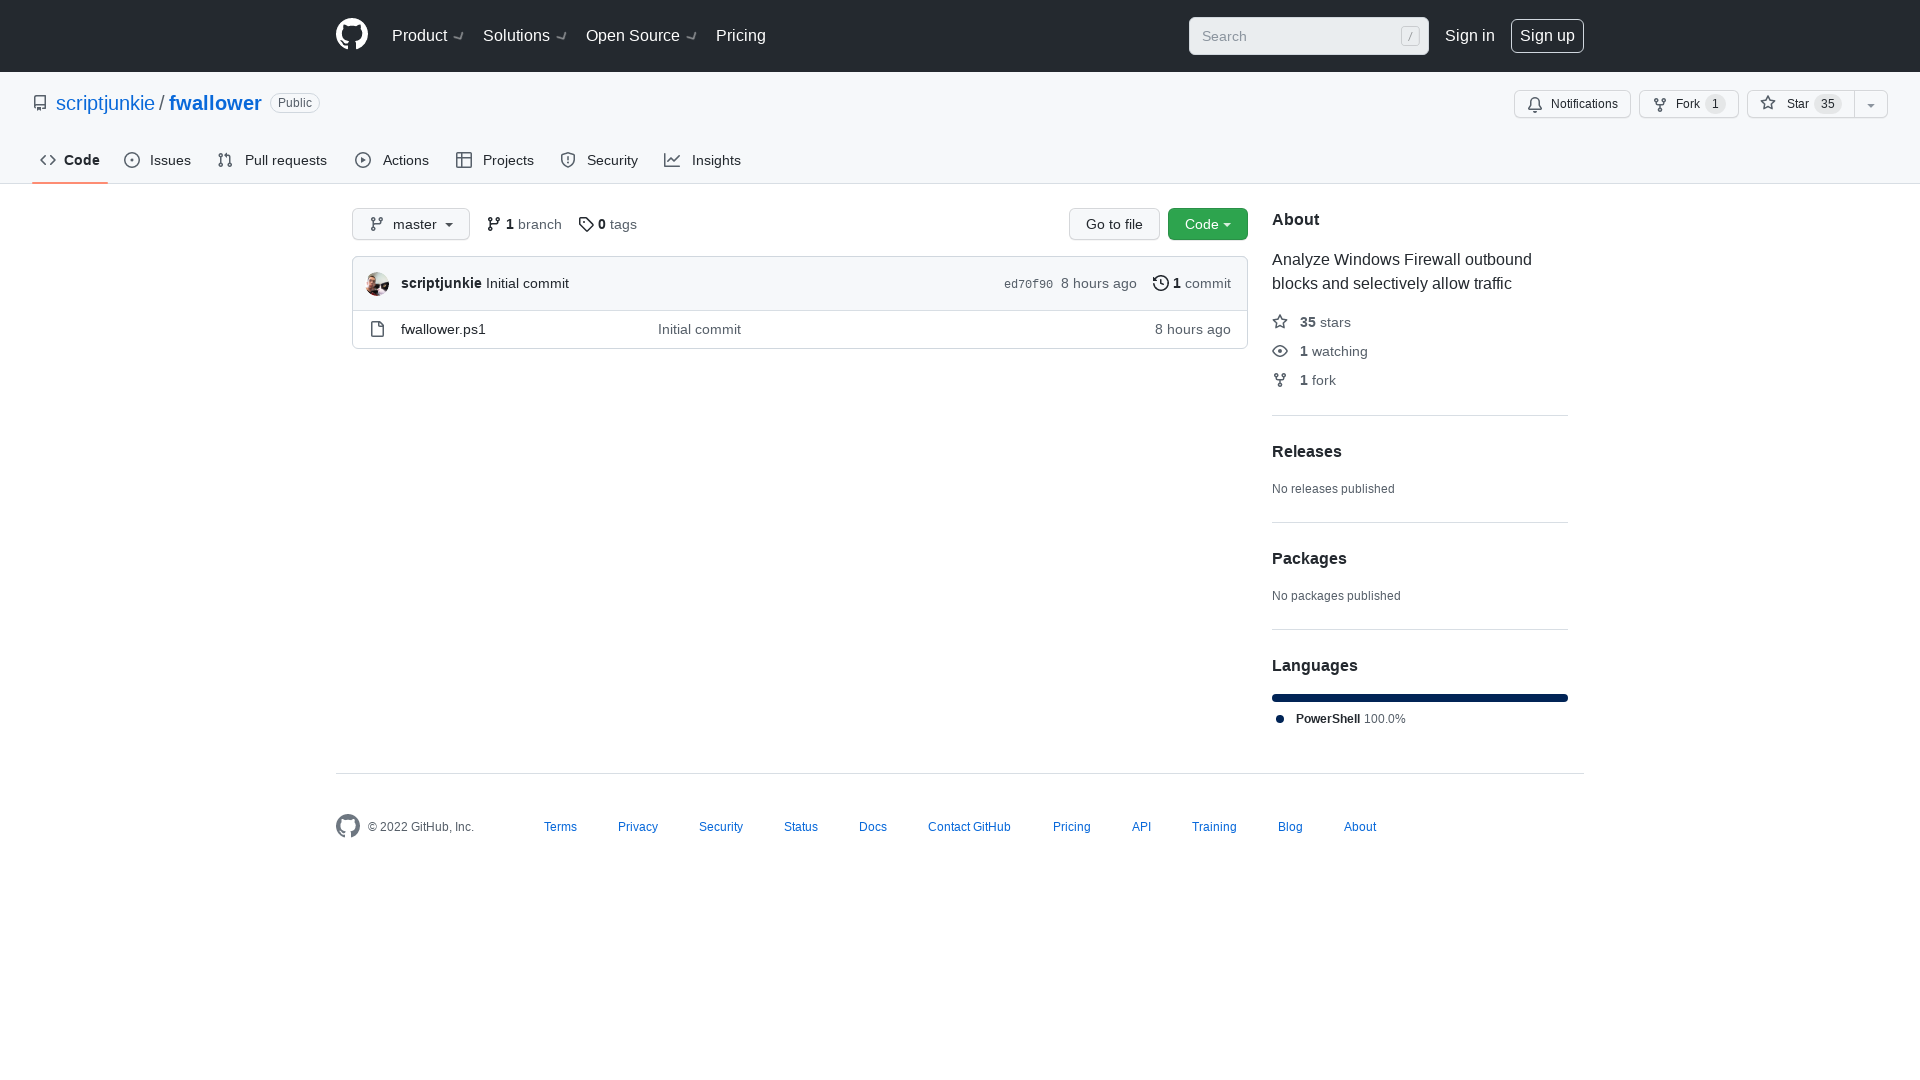1920x1080 pixels.
Task: Click the Insights graph tab icon
Action: tap(671, 160)
